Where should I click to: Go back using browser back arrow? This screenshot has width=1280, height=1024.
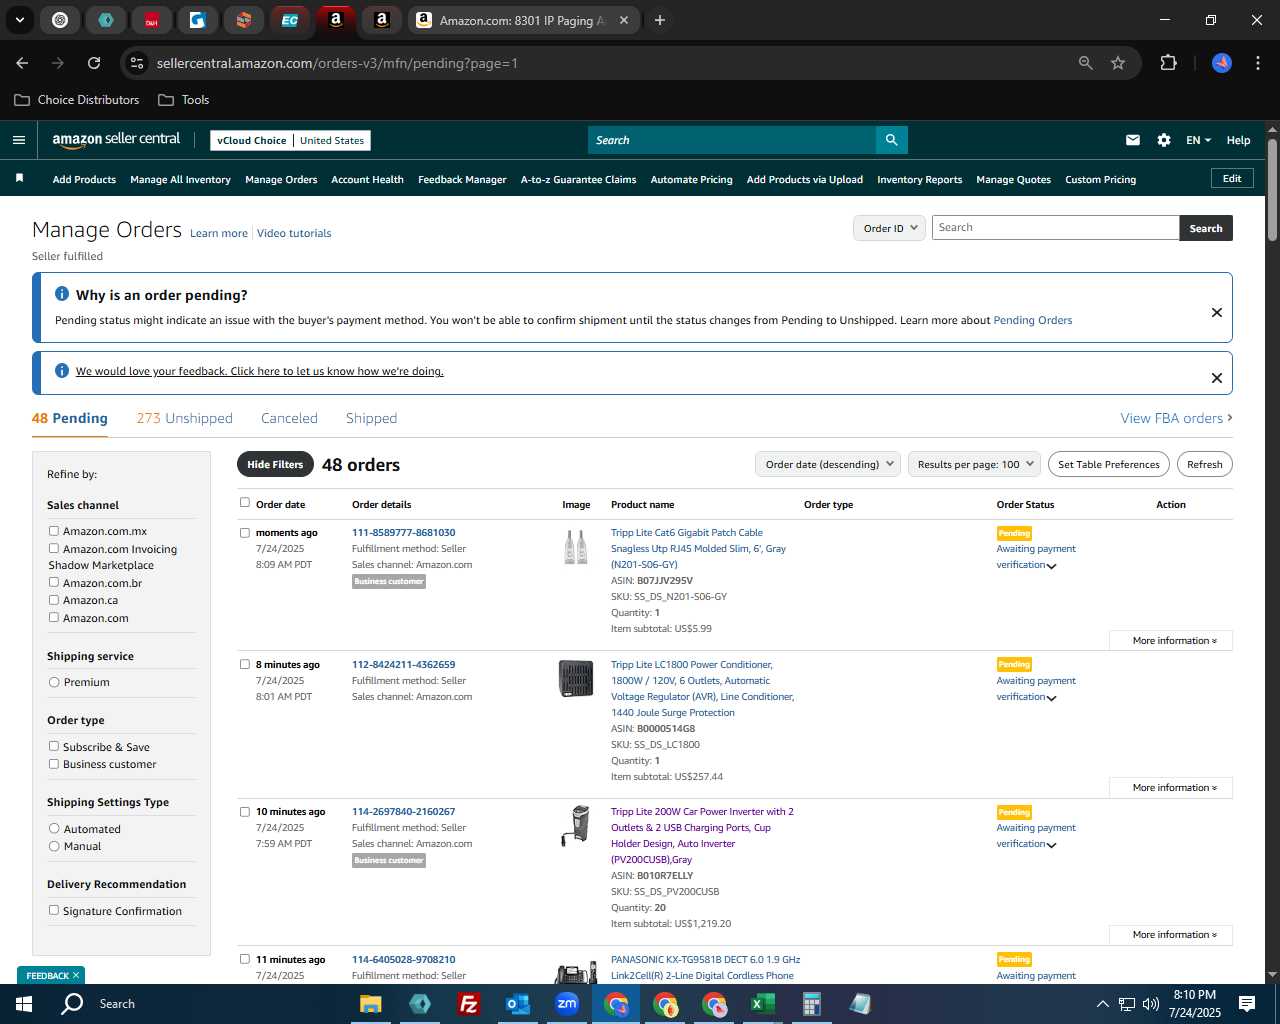pos(22,63)
